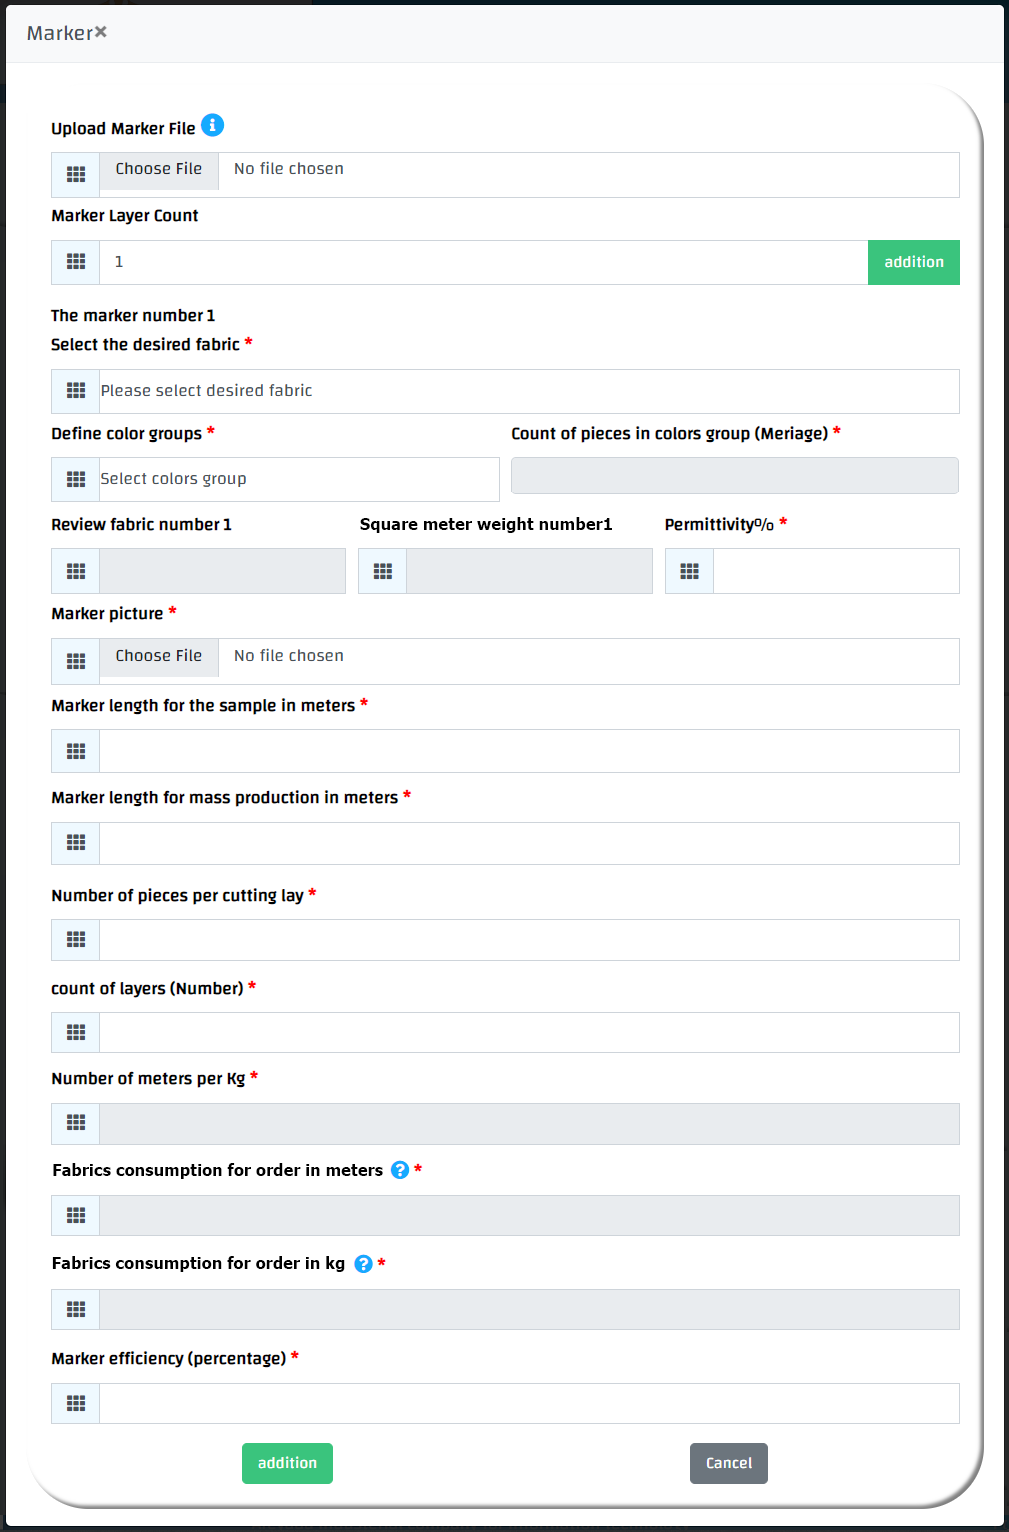Click grid icon beside Square meter weight field
The image size is (1009, 1532).
point(383,571)
